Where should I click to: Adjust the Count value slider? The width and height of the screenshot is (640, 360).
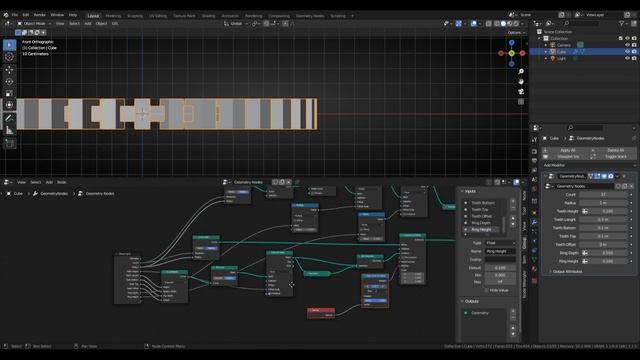[x=603, y=195]
